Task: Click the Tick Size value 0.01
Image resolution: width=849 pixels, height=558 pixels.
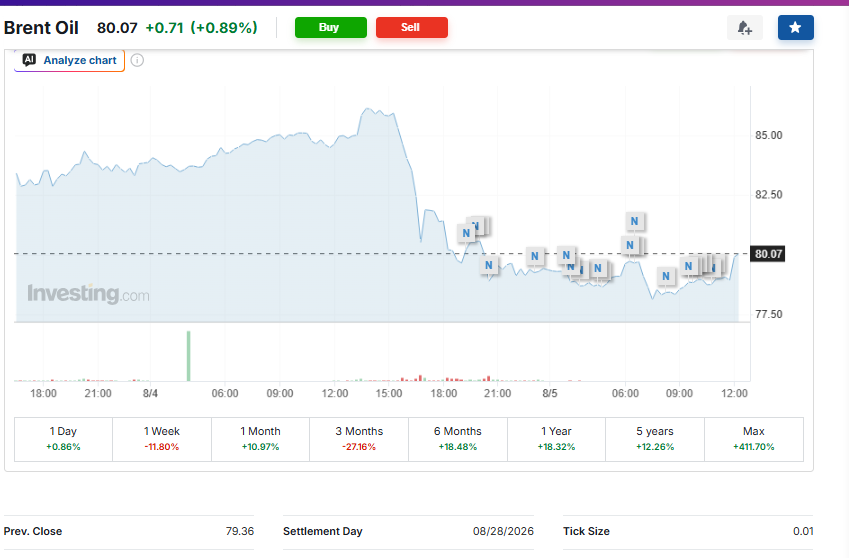Action: point(803,531)
